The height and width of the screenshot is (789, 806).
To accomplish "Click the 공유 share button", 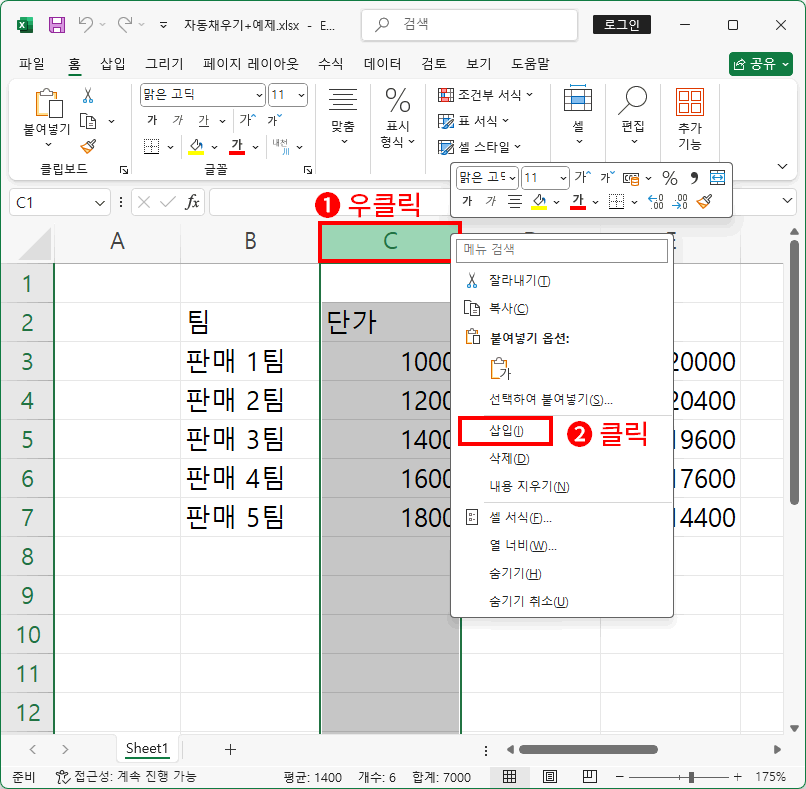I will coord(761,64).
